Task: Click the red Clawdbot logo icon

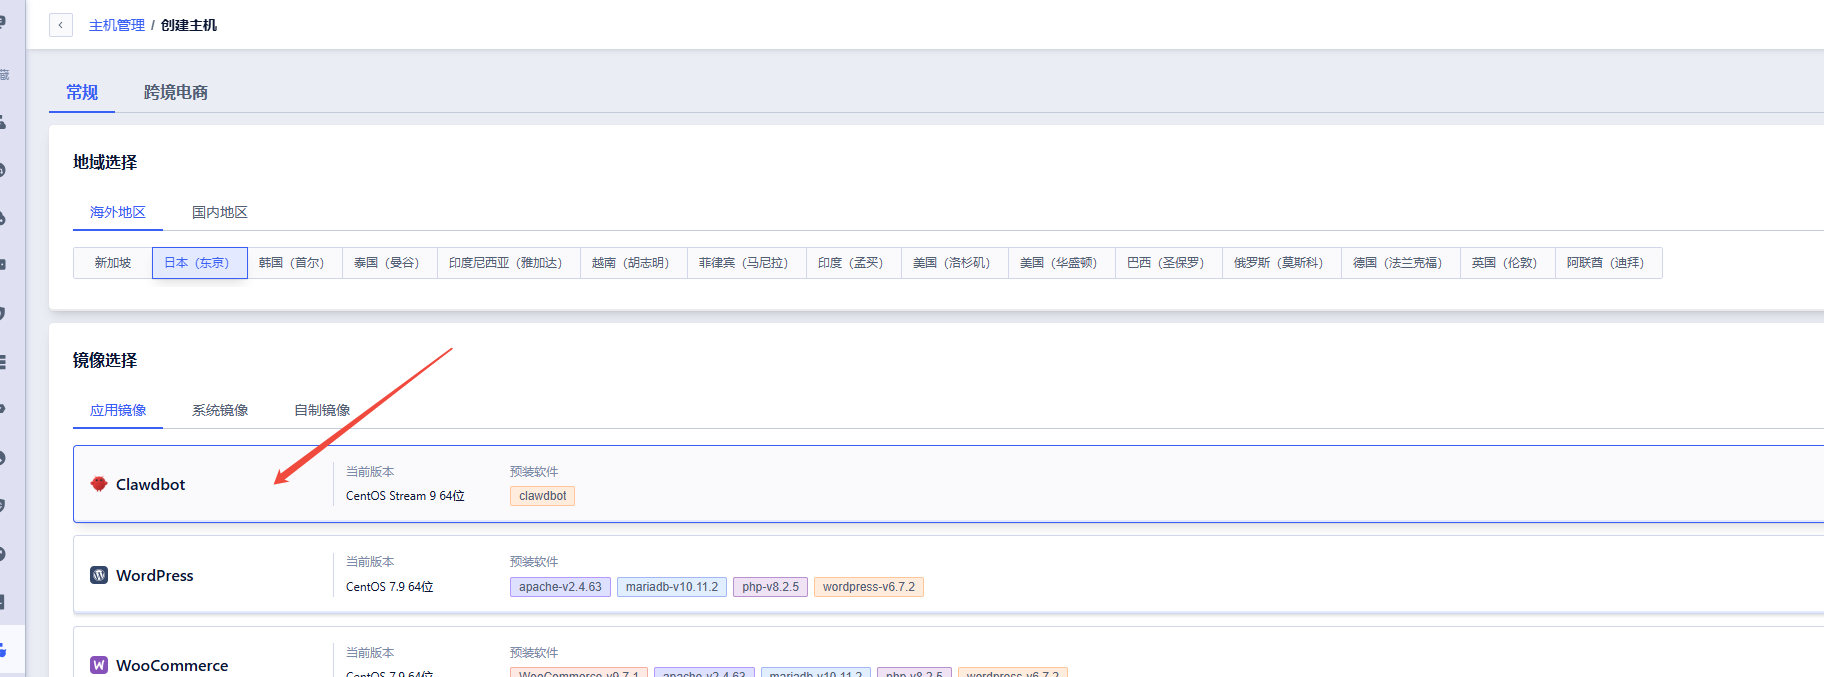Action: tap(99, 484)
